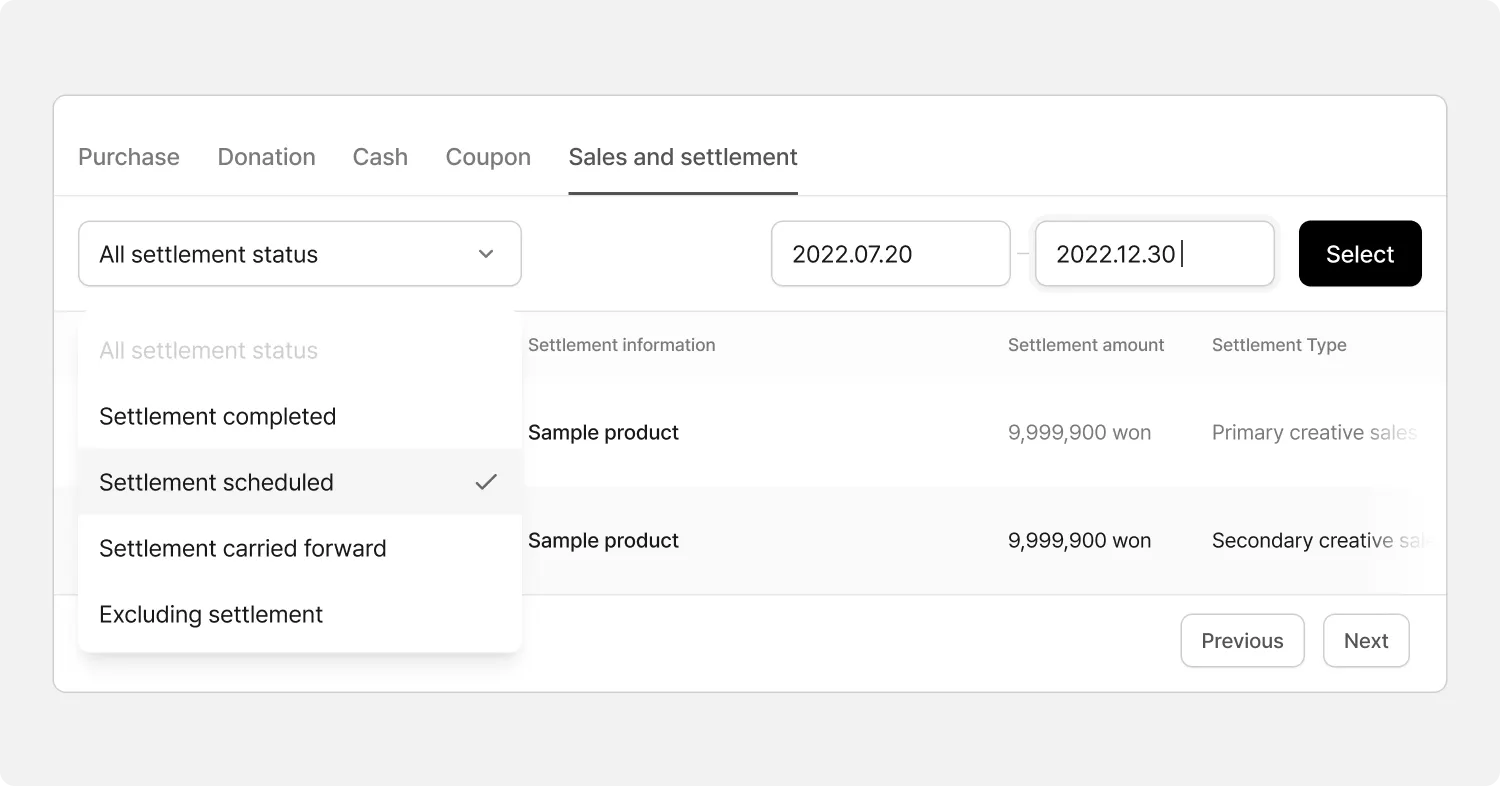Choose the disabled All settlement status option
The height and width of the screenshot is (786, 1500).
tap(209, 351)
